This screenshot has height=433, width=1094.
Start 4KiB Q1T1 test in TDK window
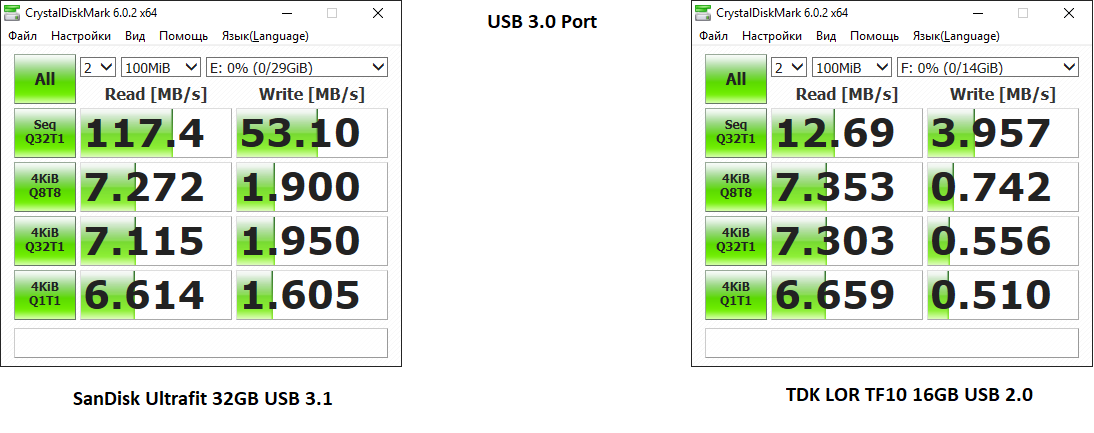tap(735, 295)
